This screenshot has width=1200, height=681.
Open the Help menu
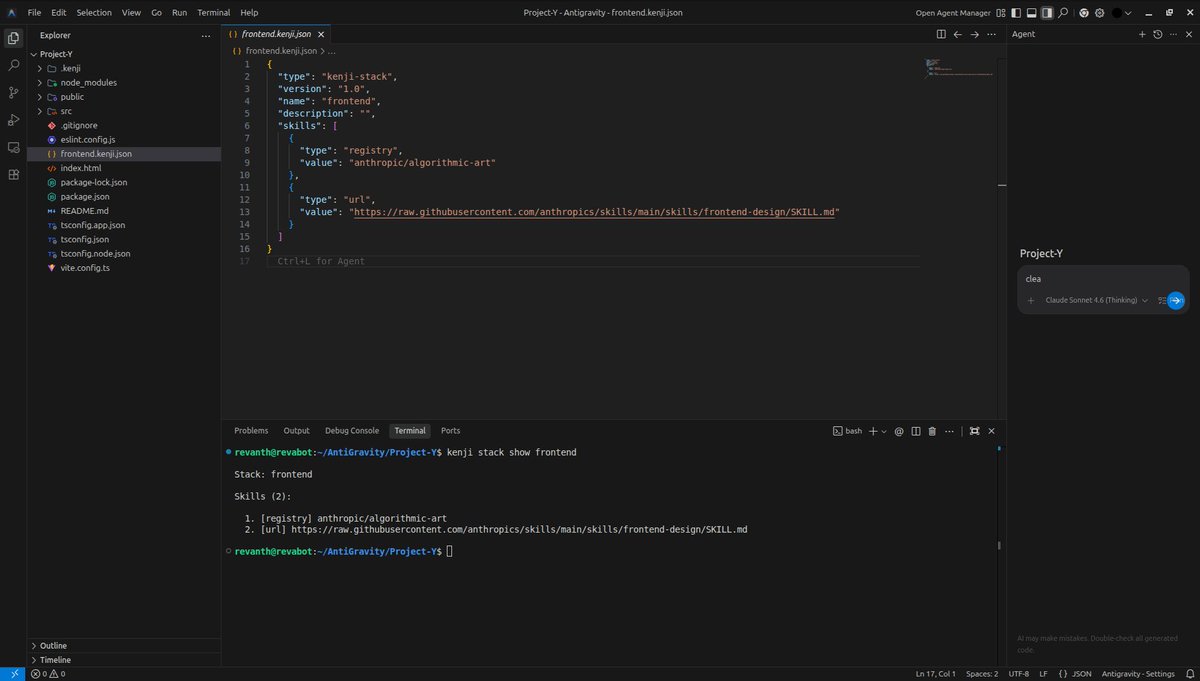point(249,13)
